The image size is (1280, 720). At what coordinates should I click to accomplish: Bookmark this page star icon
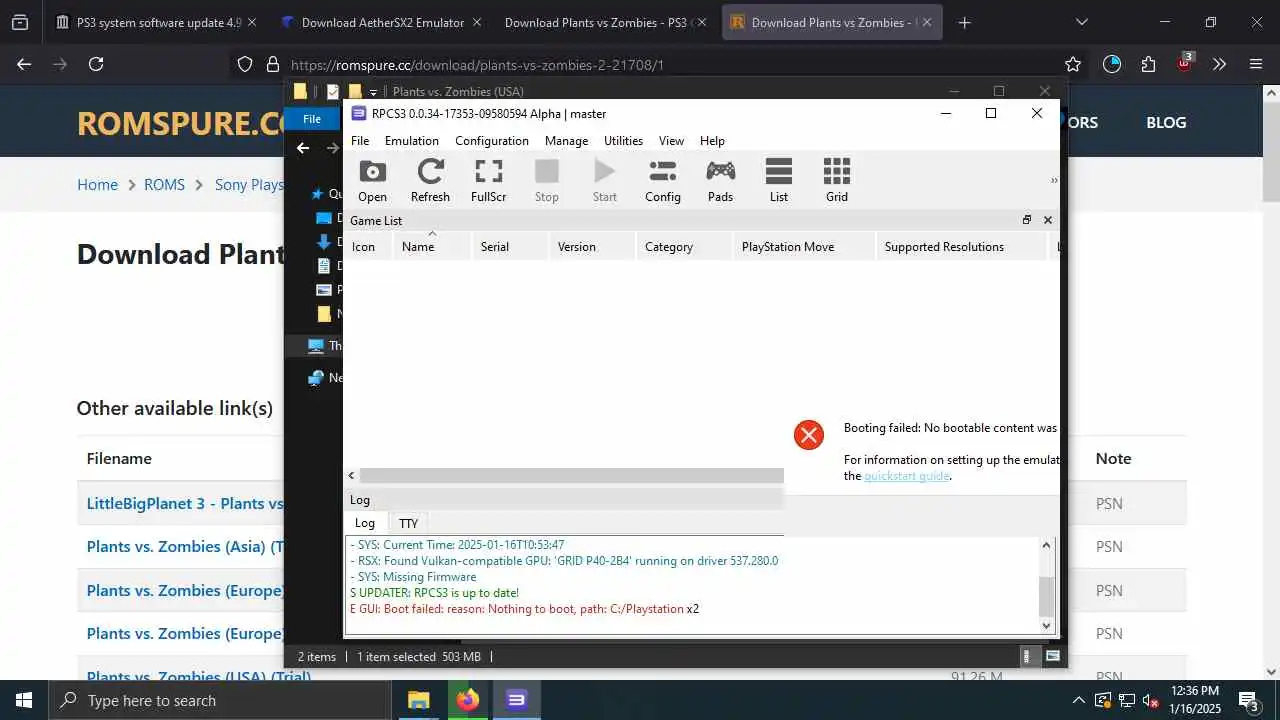tap(1073, 64)
